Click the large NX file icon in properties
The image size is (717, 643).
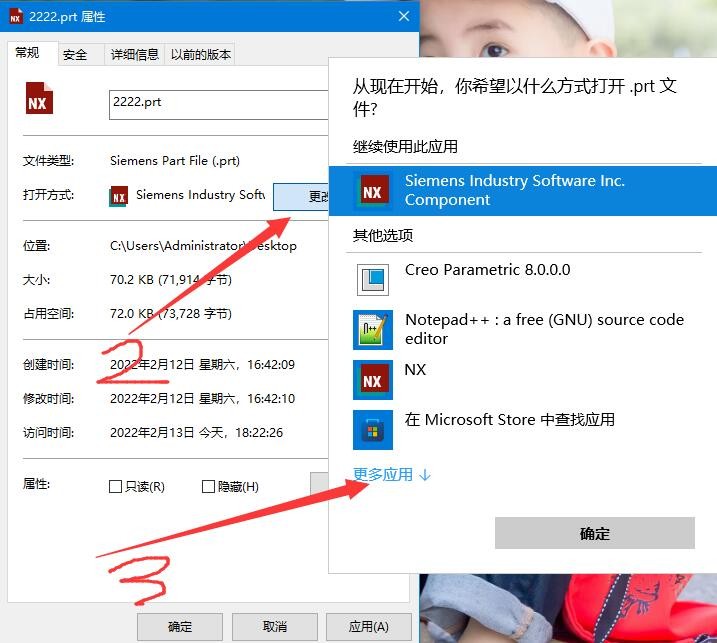pos(39,101)
